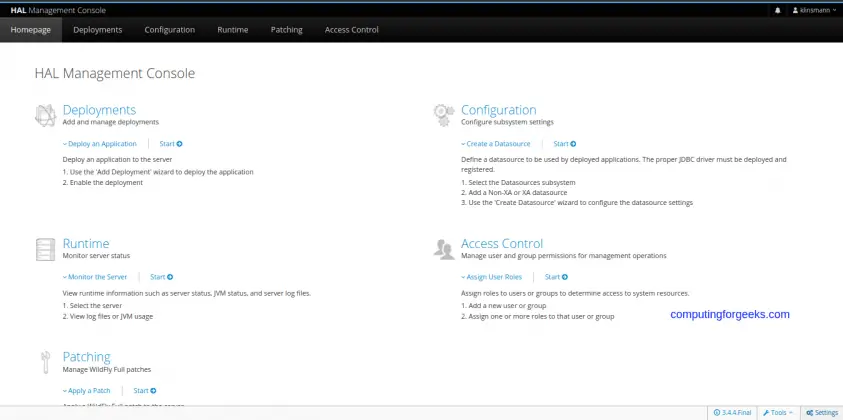Collapse the Monitor the Server section
Image resolution: width=843 pixels, height=420 pixels.
click(95, 277)
